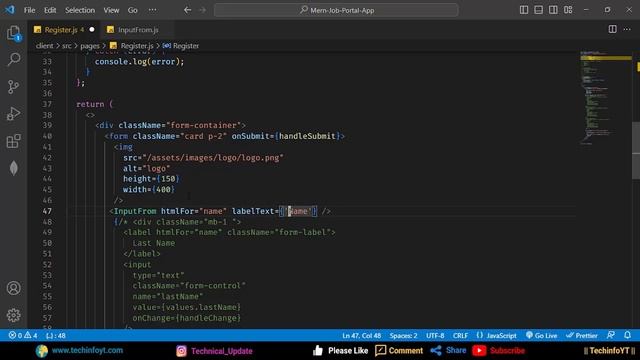This screenshot has width=640, height=360.
Task: Click the VS Code logo icon
Action: [10, 10]
